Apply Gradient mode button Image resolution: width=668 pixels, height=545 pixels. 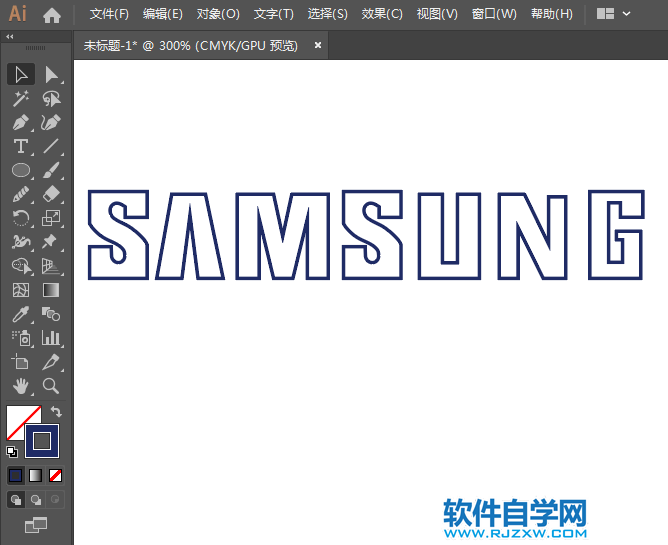pyautogui.click(x=35, y=476)
